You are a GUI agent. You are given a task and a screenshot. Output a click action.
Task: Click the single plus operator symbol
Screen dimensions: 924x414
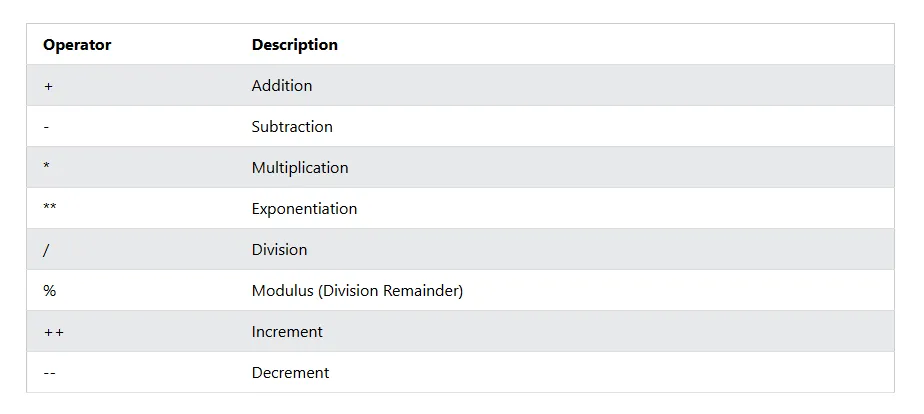coord(48,86)
